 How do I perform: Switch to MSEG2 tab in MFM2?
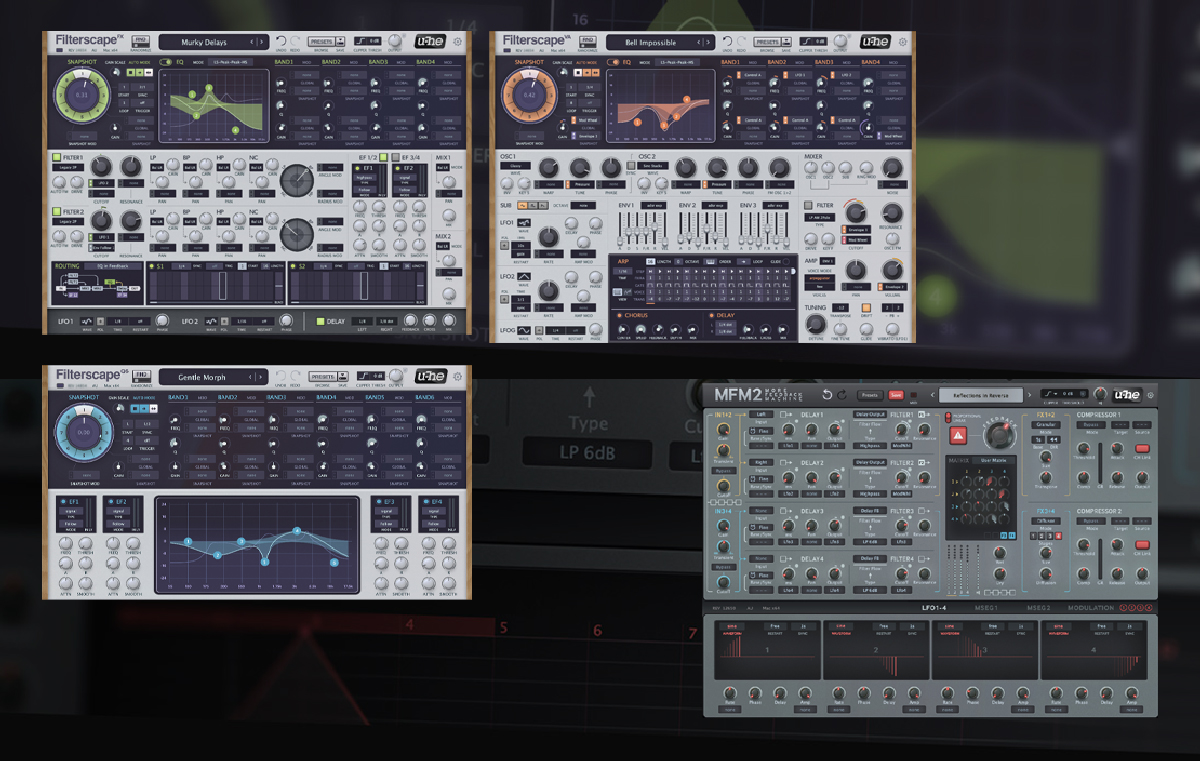pyautogui.click(x=1039, y=608)
